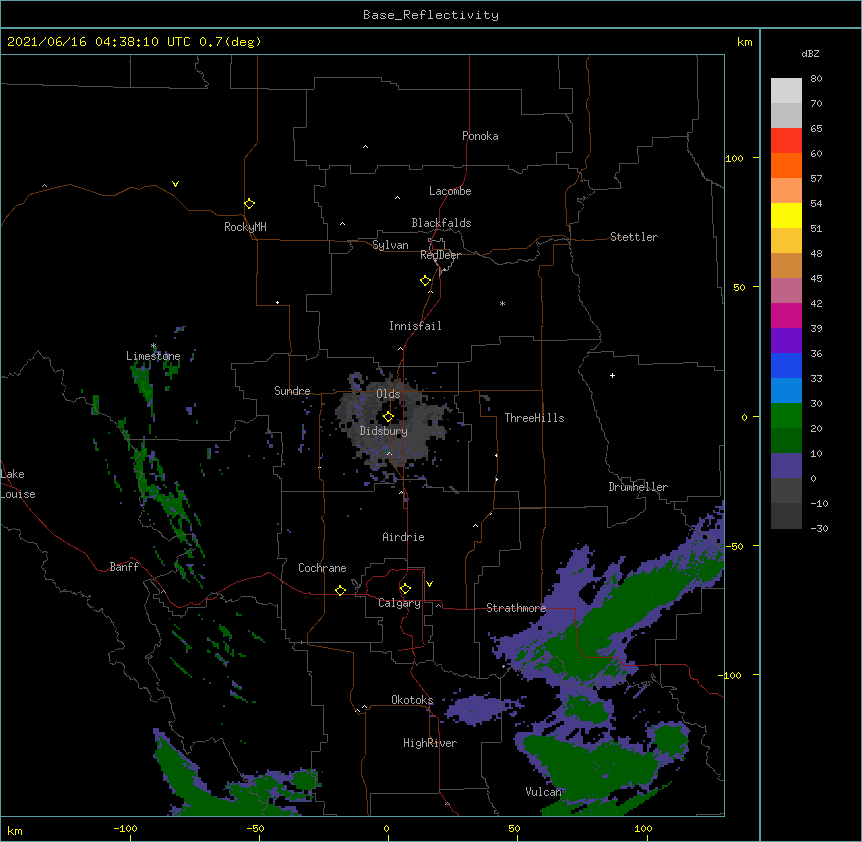Click the ThreeHills label

point(534,418)
